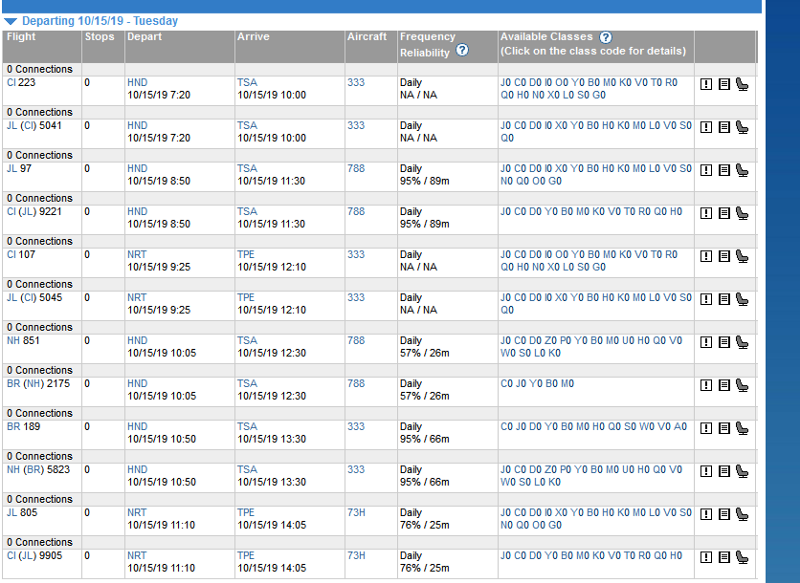Screen dimensions: 800x583
Task: View details list icon for CI 223
Action: pyautogui.click(x=724, y=84)
